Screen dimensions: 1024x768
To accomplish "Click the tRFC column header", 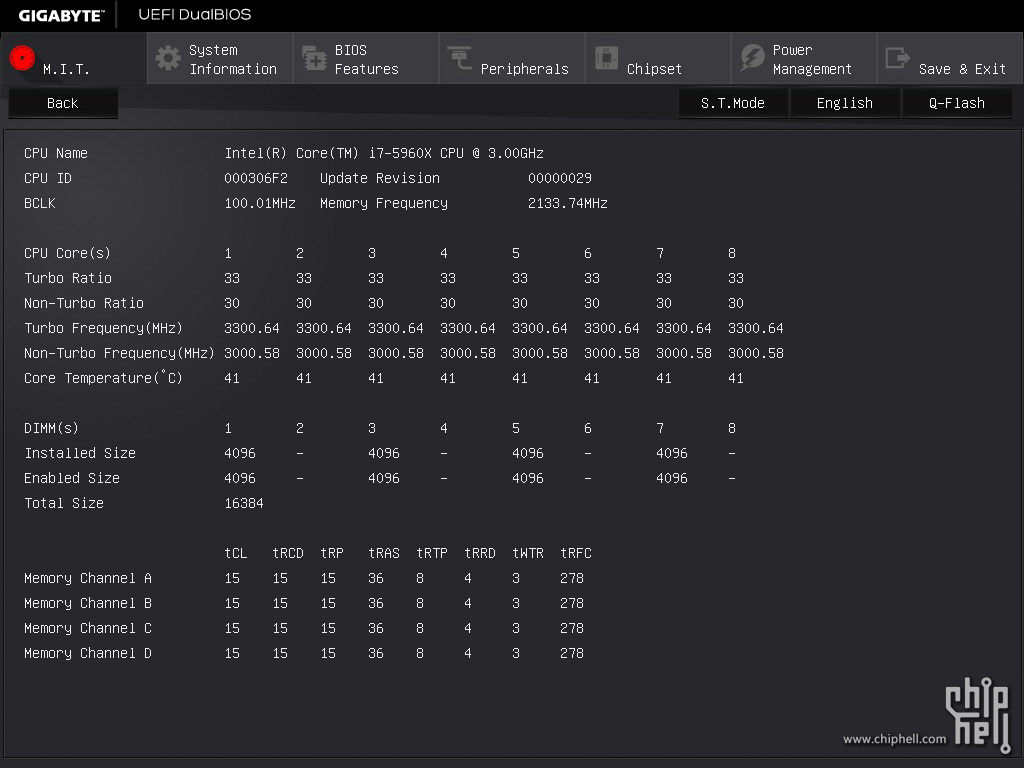I will 576,553.
